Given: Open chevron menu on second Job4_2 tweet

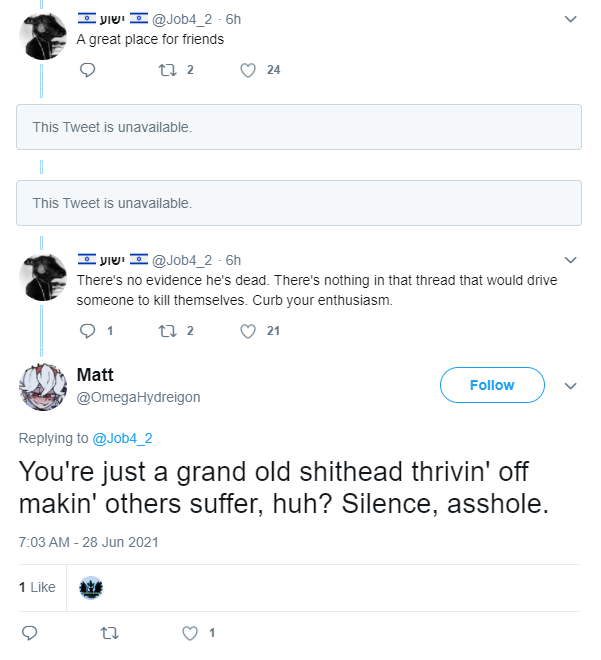Looking at the screenshot, I should (x=570, y=260).
